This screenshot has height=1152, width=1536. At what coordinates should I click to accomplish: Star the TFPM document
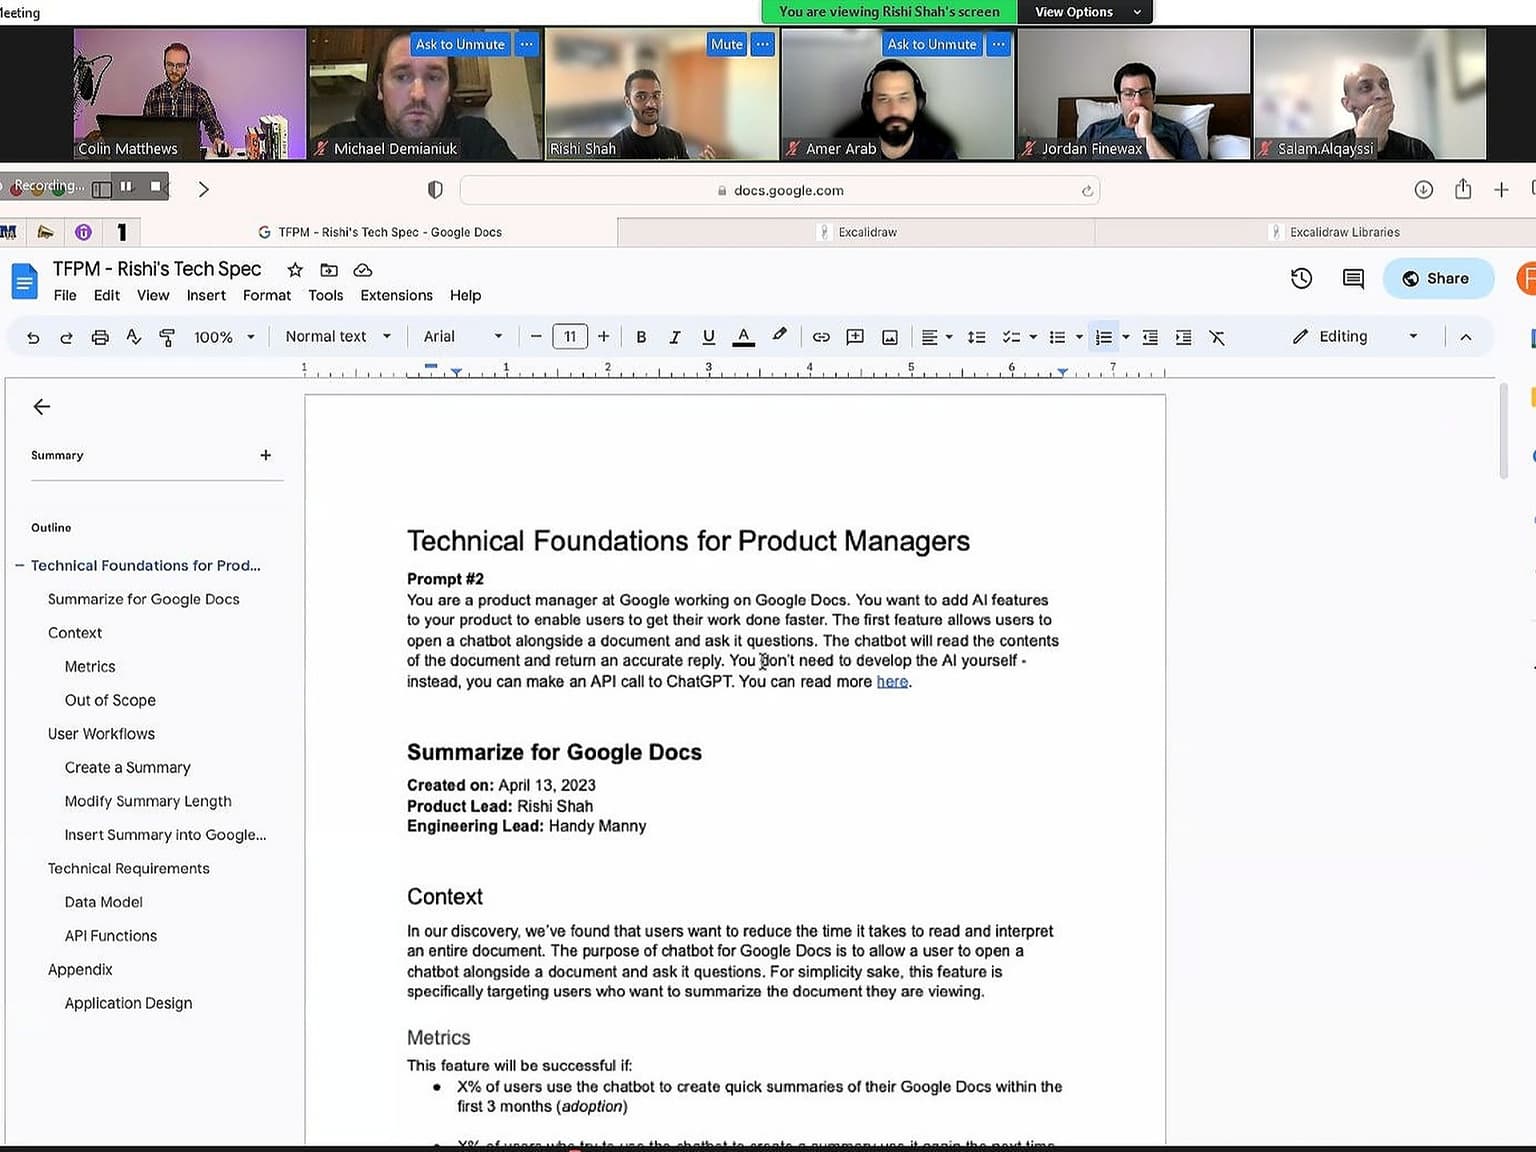295,270
